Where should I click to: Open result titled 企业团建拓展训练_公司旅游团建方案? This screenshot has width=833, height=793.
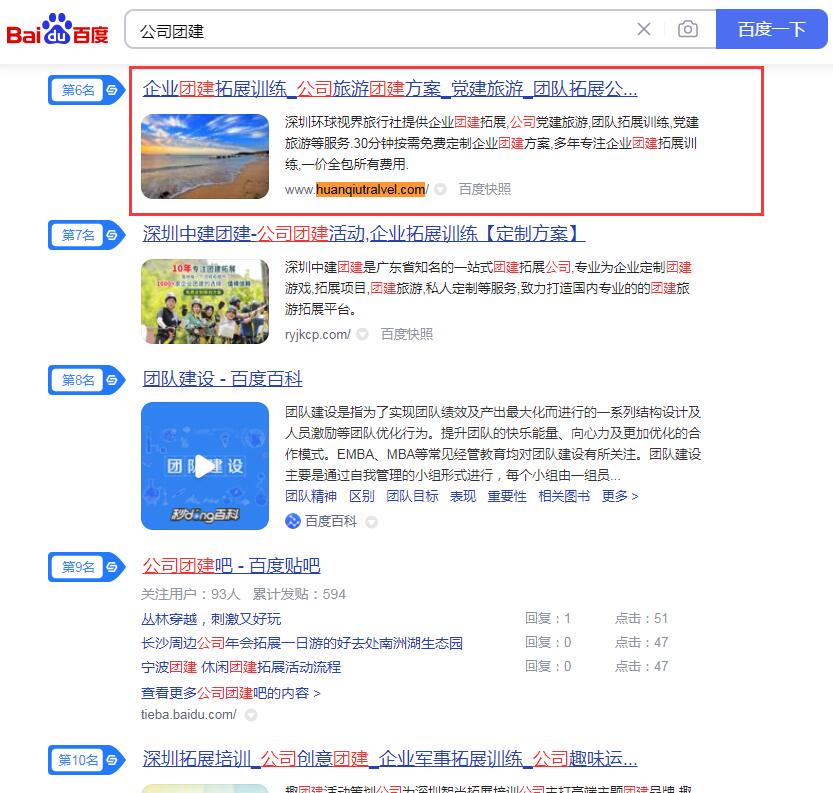click(x=390, y=89)
